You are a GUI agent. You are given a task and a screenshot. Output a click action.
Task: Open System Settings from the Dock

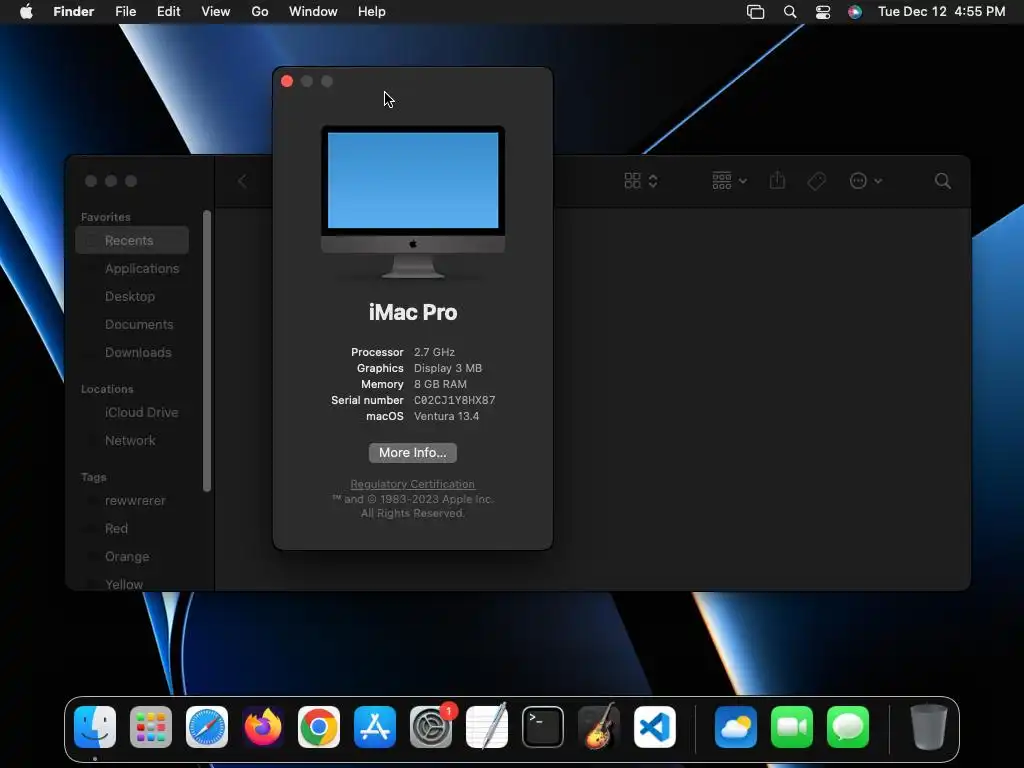pos(431,727)
